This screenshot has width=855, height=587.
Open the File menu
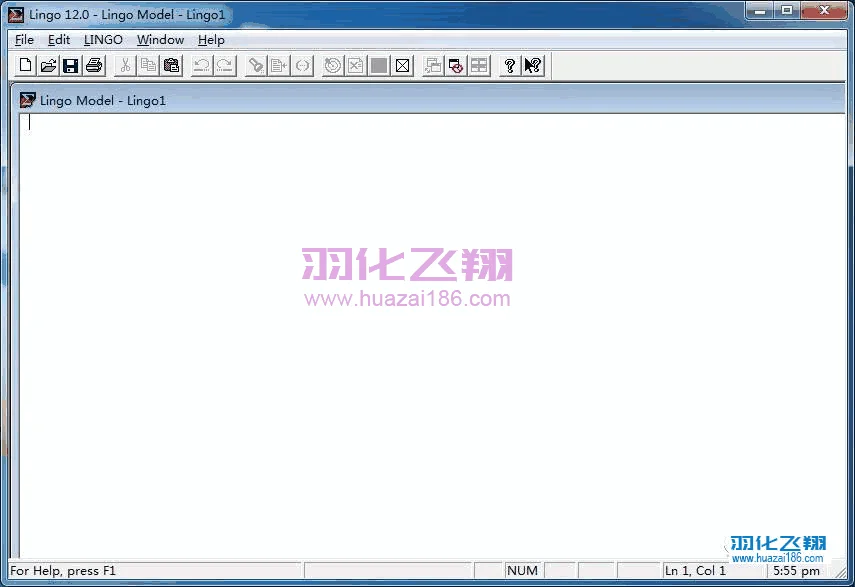pyautogui.click(x=24, y=40)
